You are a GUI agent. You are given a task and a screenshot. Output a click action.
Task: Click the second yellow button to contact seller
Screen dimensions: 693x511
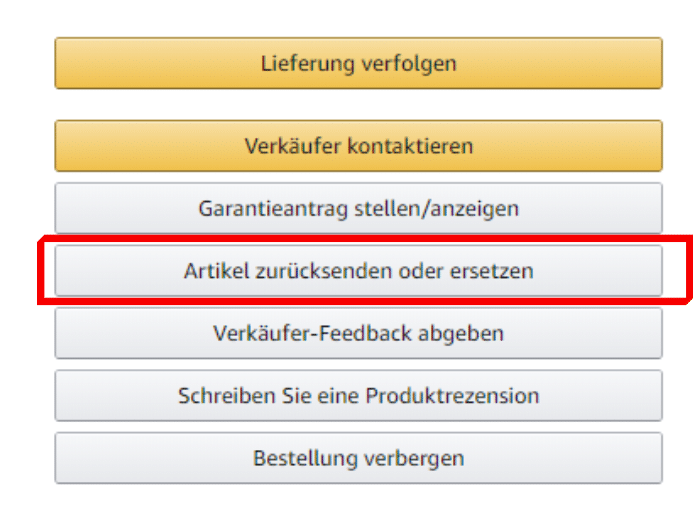tap(358, 146)
